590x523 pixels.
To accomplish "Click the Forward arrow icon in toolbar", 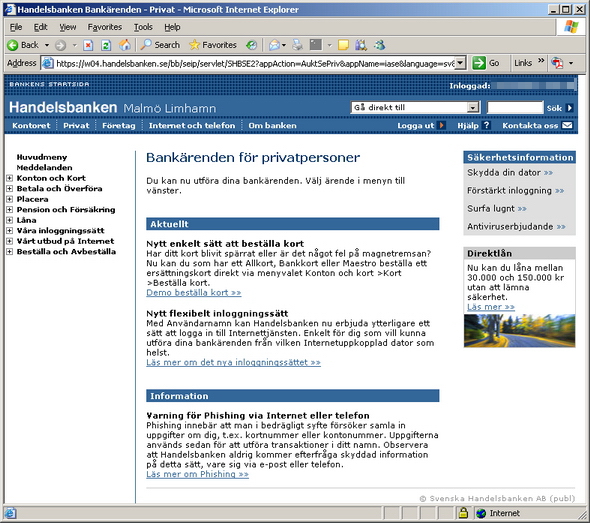I will (60, 45).
